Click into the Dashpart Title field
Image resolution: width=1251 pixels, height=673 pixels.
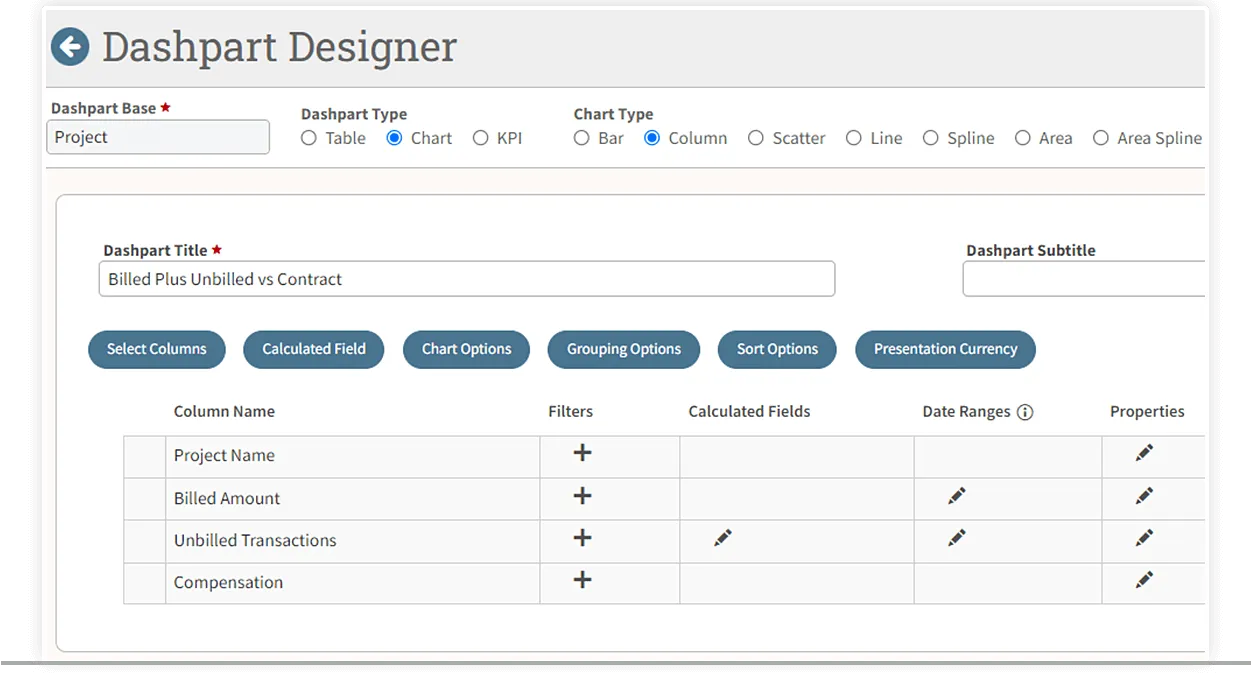[x=466, y=279]
